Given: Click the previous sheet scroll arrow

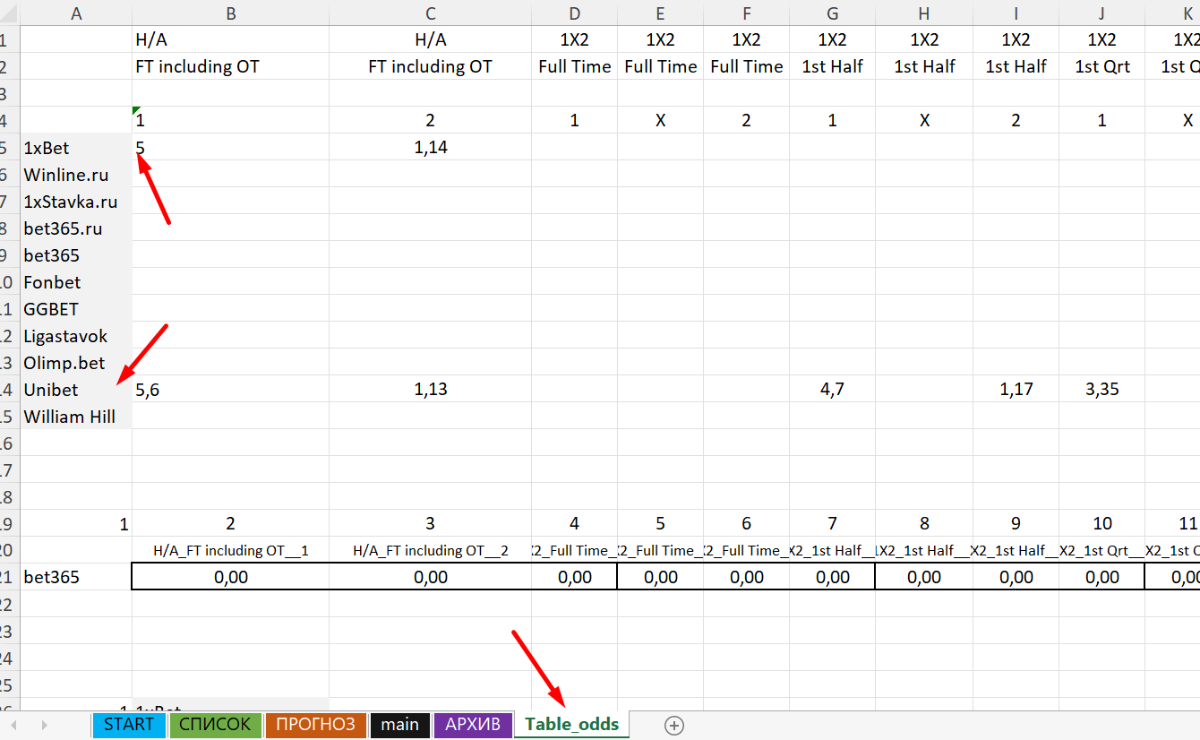Looking at the screenshot, I should point(15,725).
